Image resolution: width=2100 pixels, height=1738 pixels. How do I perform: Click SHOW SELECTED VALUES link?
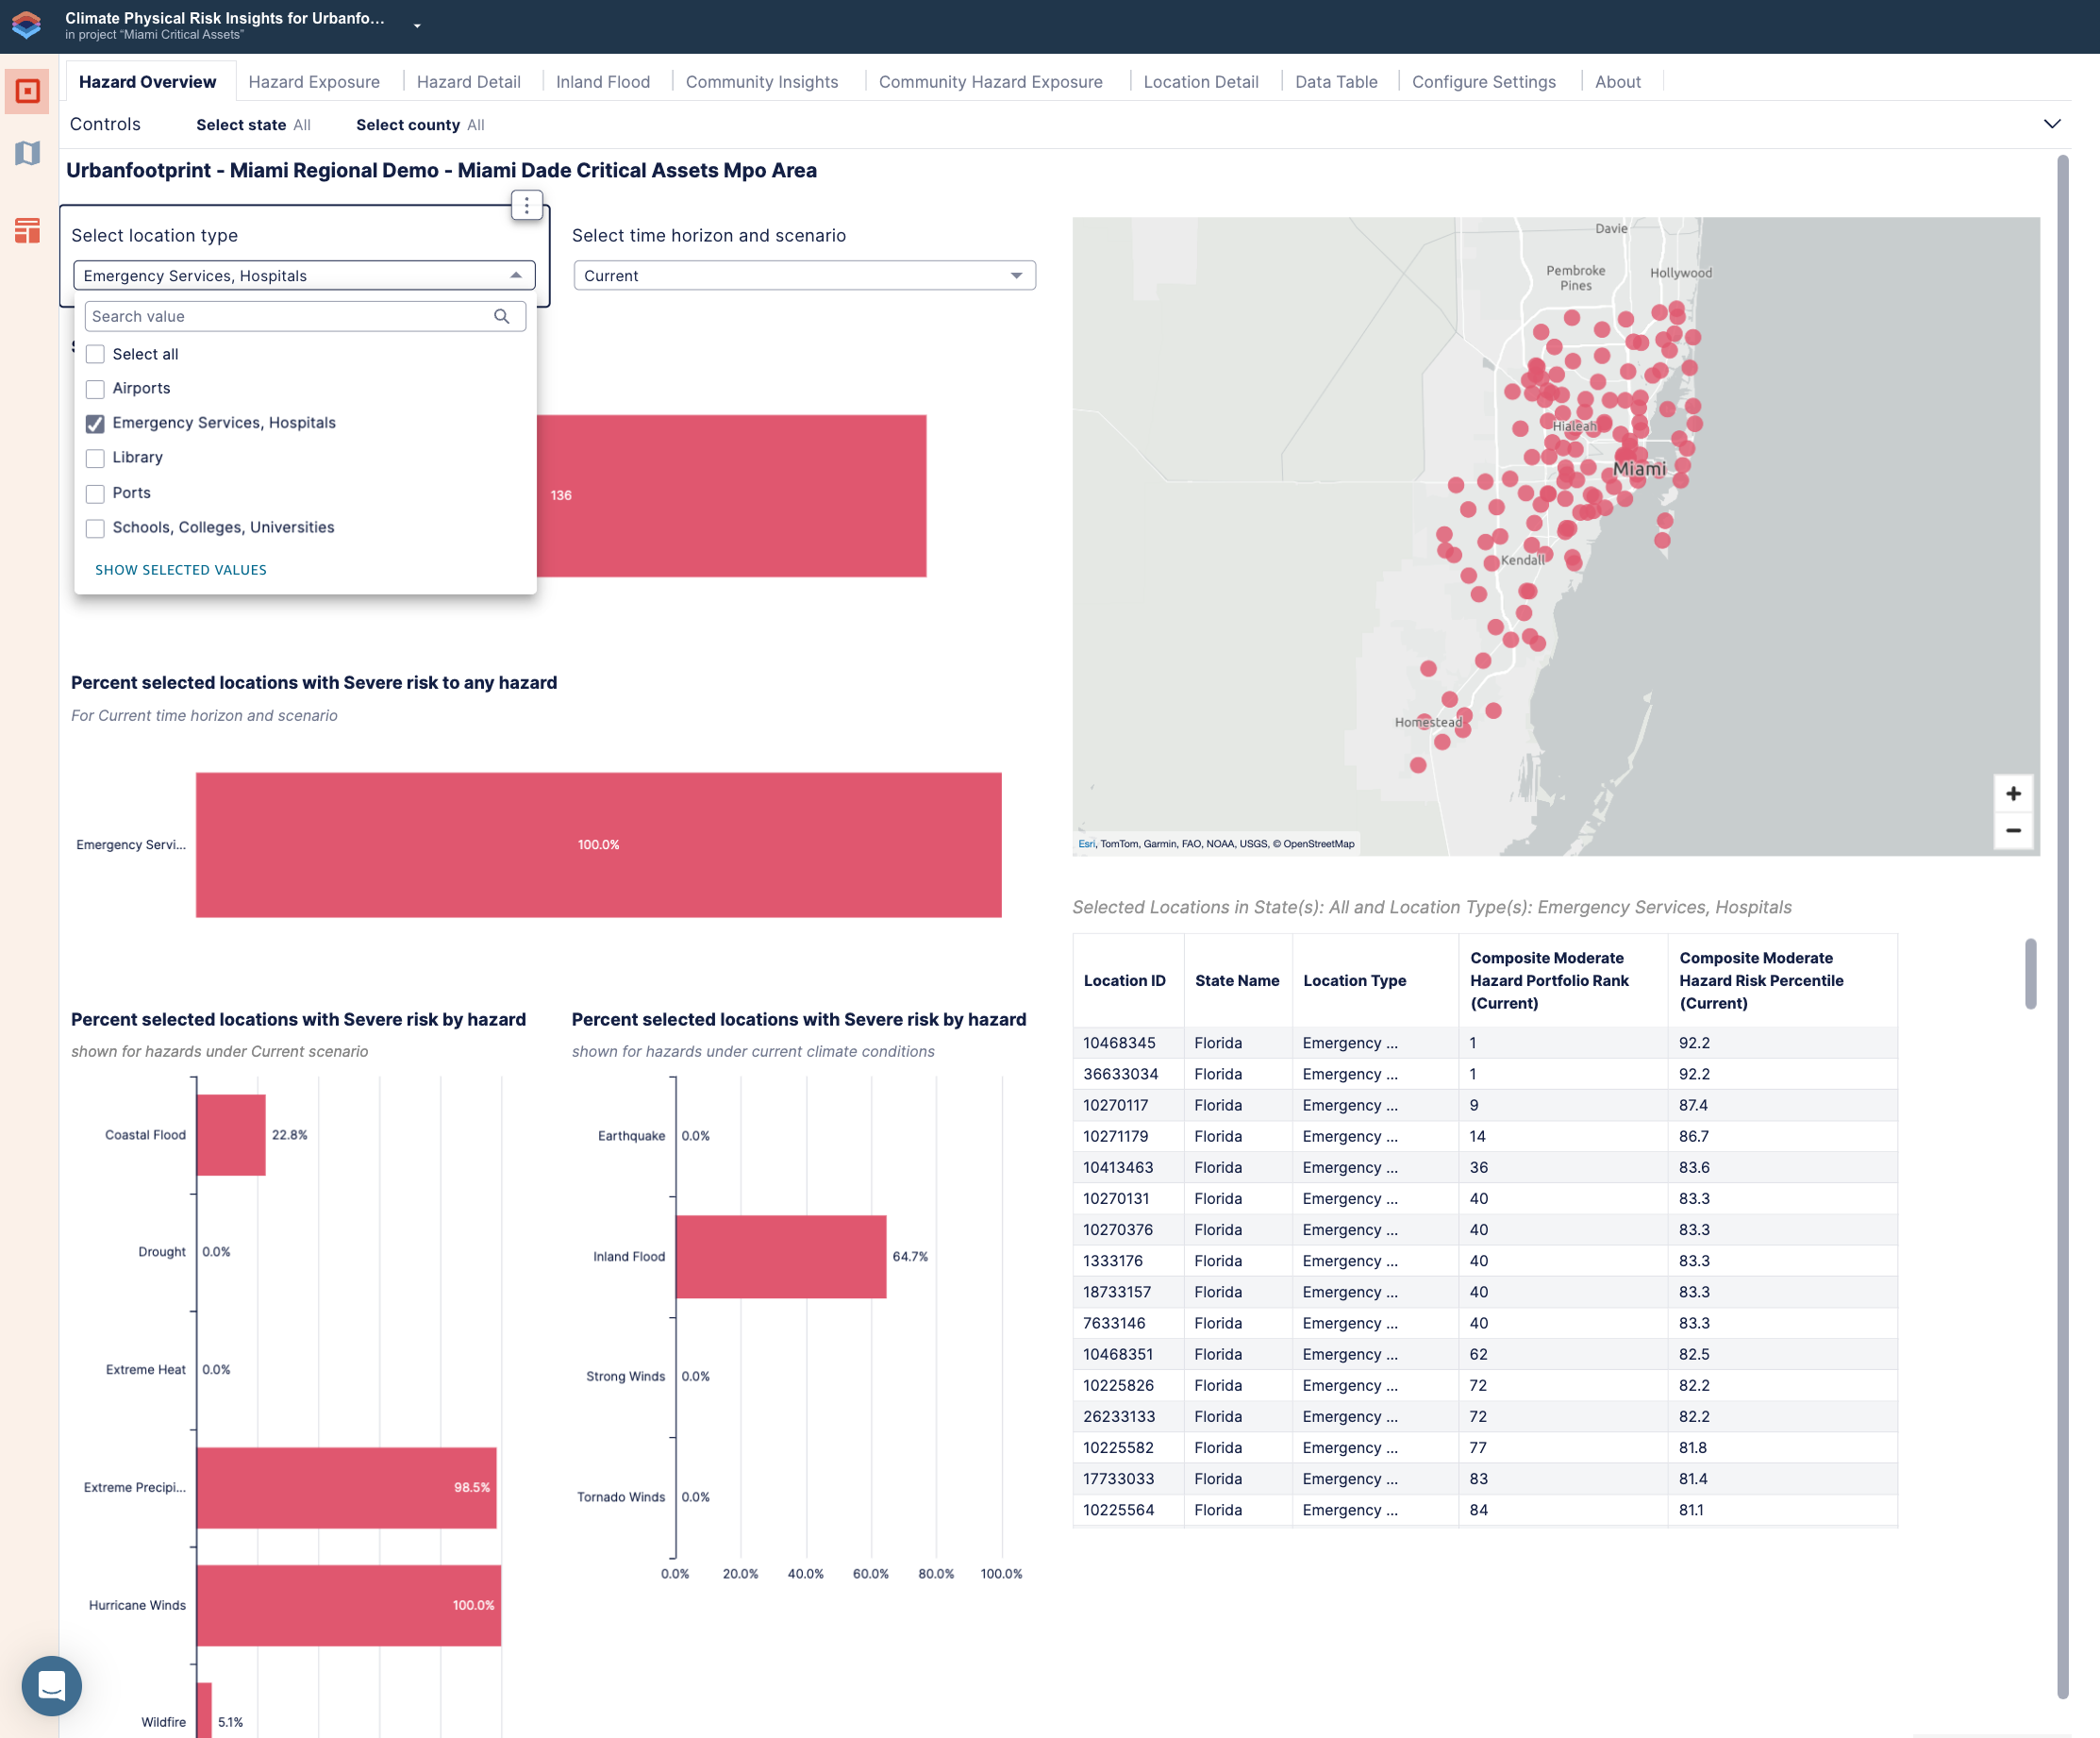click(x=181, y=569)
